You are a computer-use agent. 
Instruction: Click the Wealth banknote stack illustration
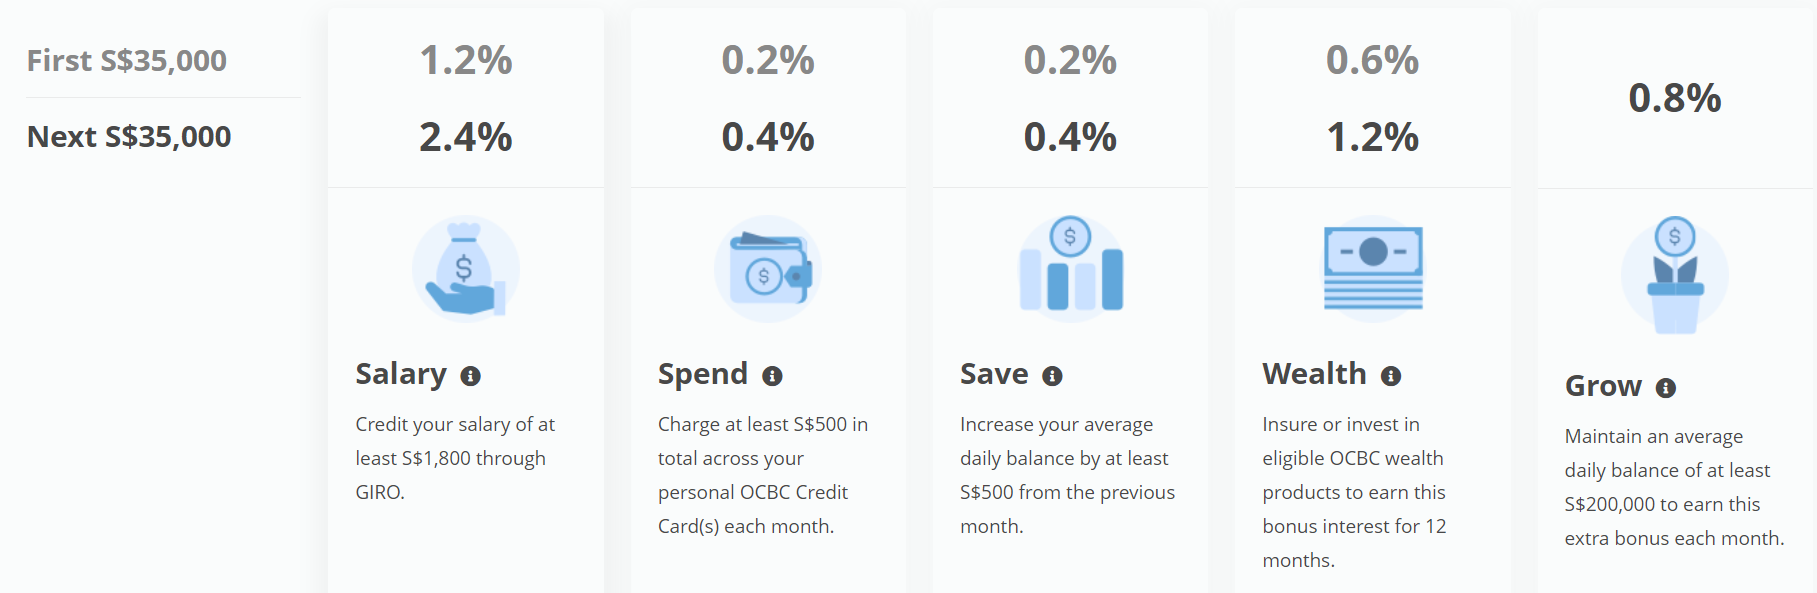(x=1373, y=268)
